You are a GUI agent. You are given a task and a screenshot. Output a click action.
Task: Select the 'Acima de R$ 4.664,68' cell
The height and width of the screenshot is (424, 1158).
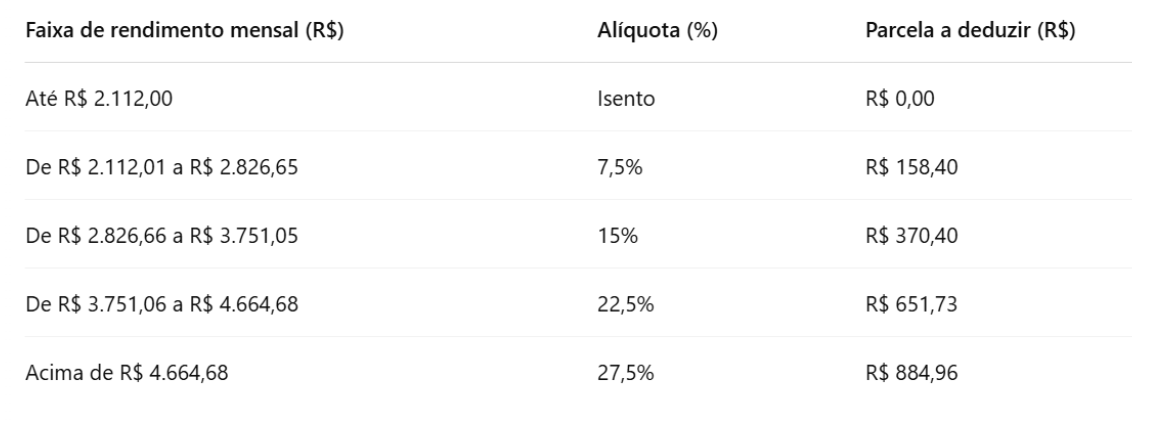click(127, 372)
